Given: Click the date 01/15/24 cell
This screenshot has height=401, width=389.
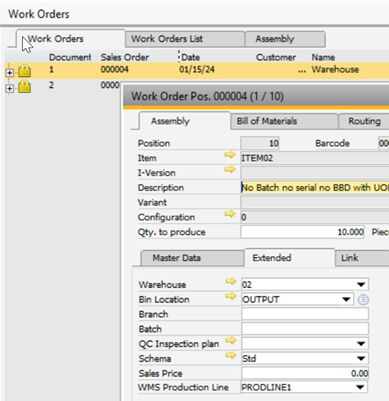Looking at the screenshot, I should click(197, 70).
